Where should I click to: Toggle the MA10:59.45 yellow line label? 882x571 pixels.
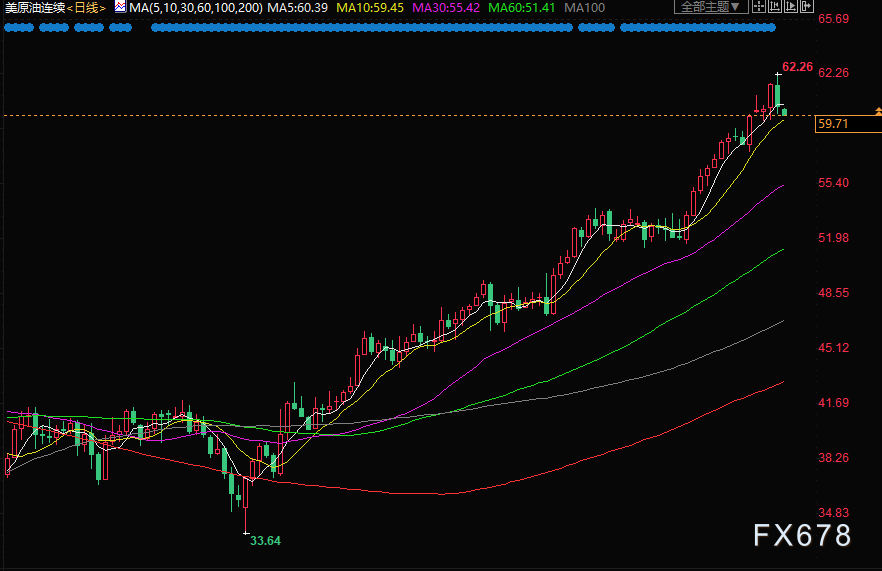(x=370, y=8)
